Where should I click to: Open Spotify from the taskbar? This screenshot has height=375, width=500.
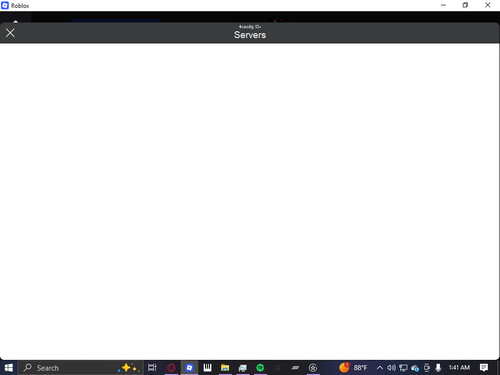(x=260, y=368)
